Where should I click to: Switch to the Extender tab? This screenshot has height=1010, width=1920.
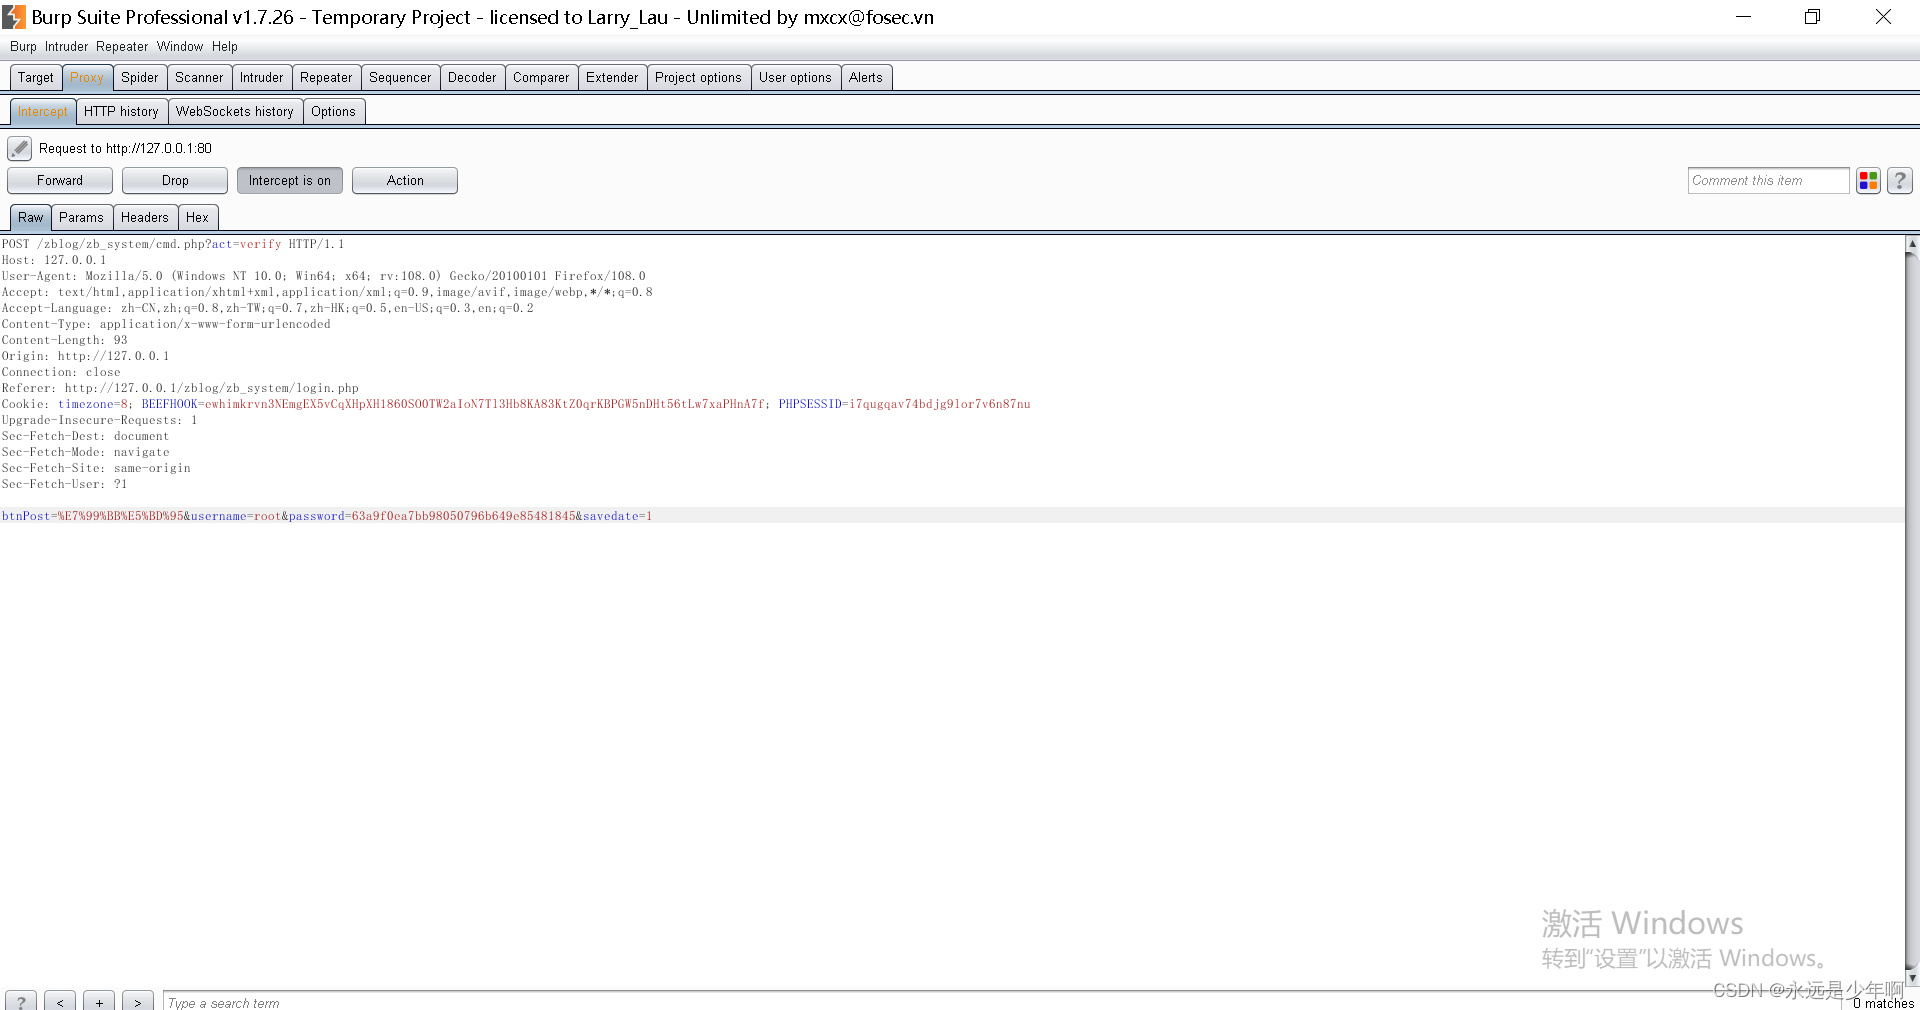coord(612,78)
